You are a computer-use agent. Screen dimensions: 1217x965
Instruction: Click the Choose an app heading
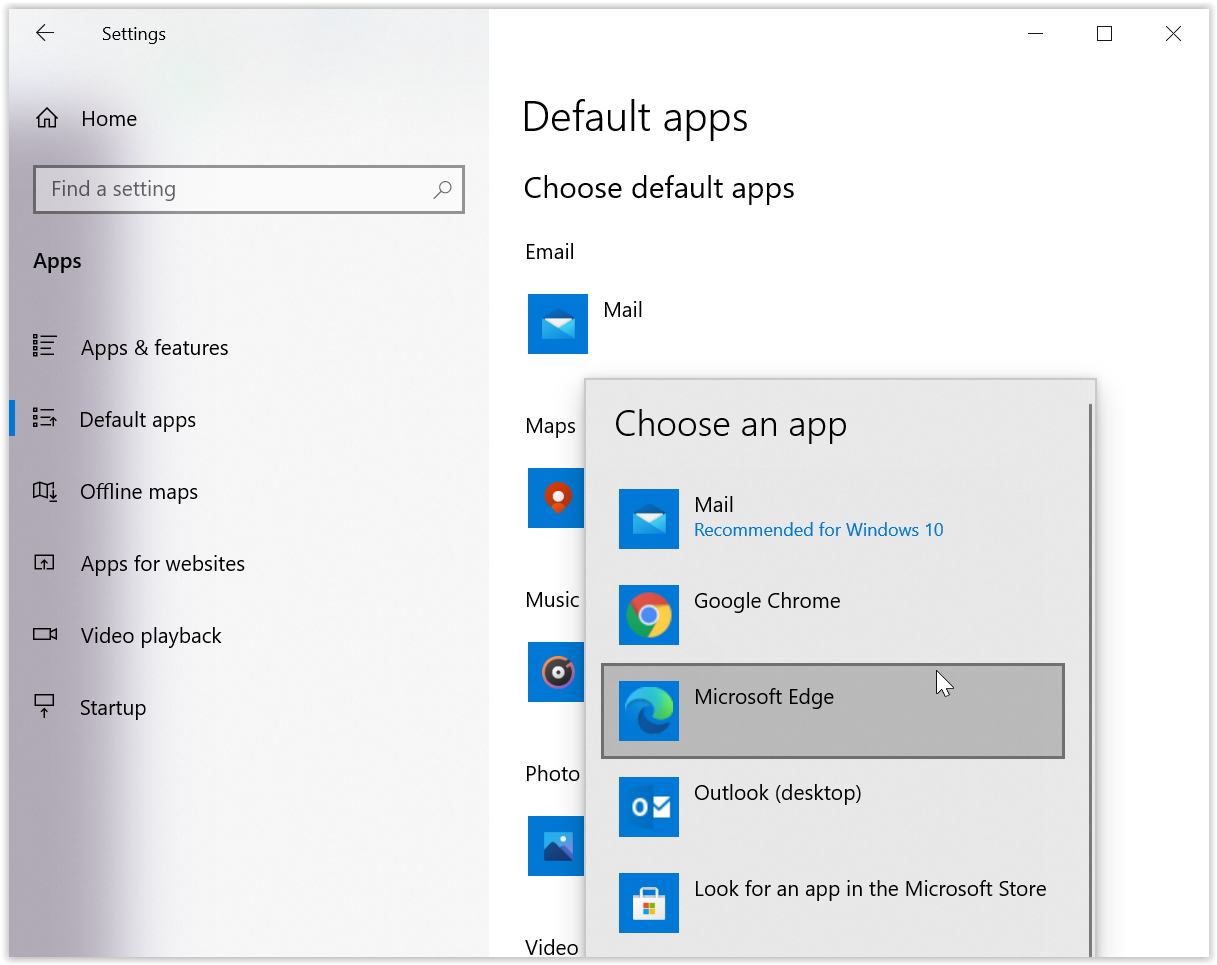[731, 424]
